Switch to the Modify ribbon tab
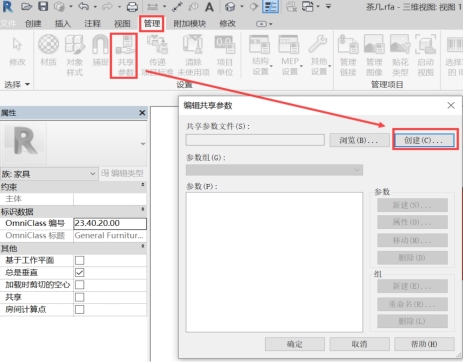Image resolution: width=463 pixels, height=362 pixels. pos(228,24)
